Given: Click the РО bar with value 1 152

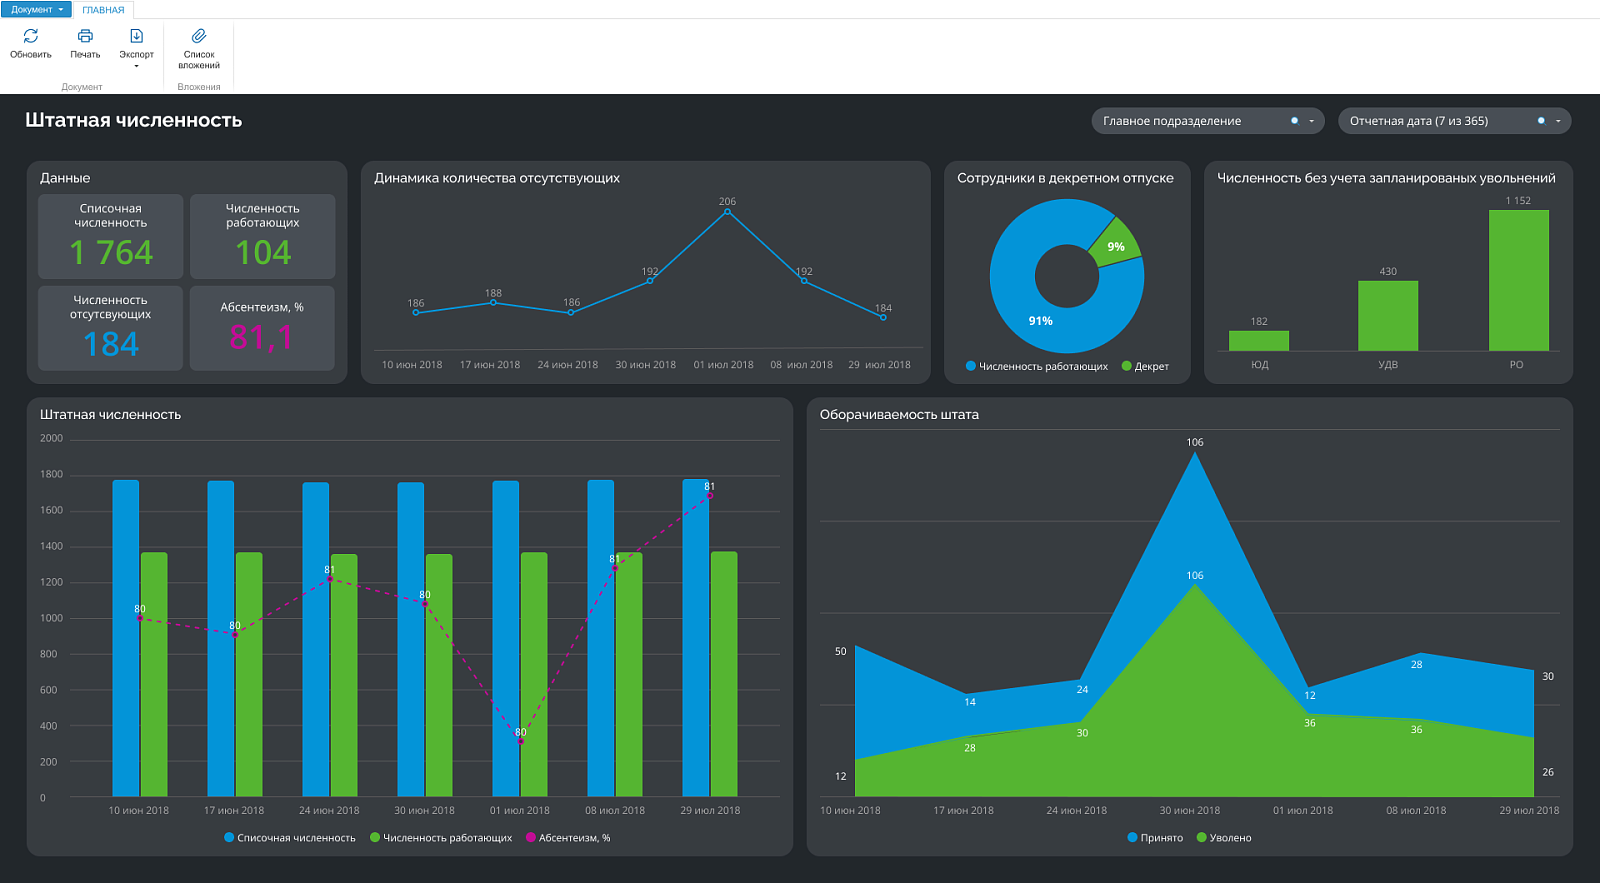Looking at the screenshot, I should 1518,280.
